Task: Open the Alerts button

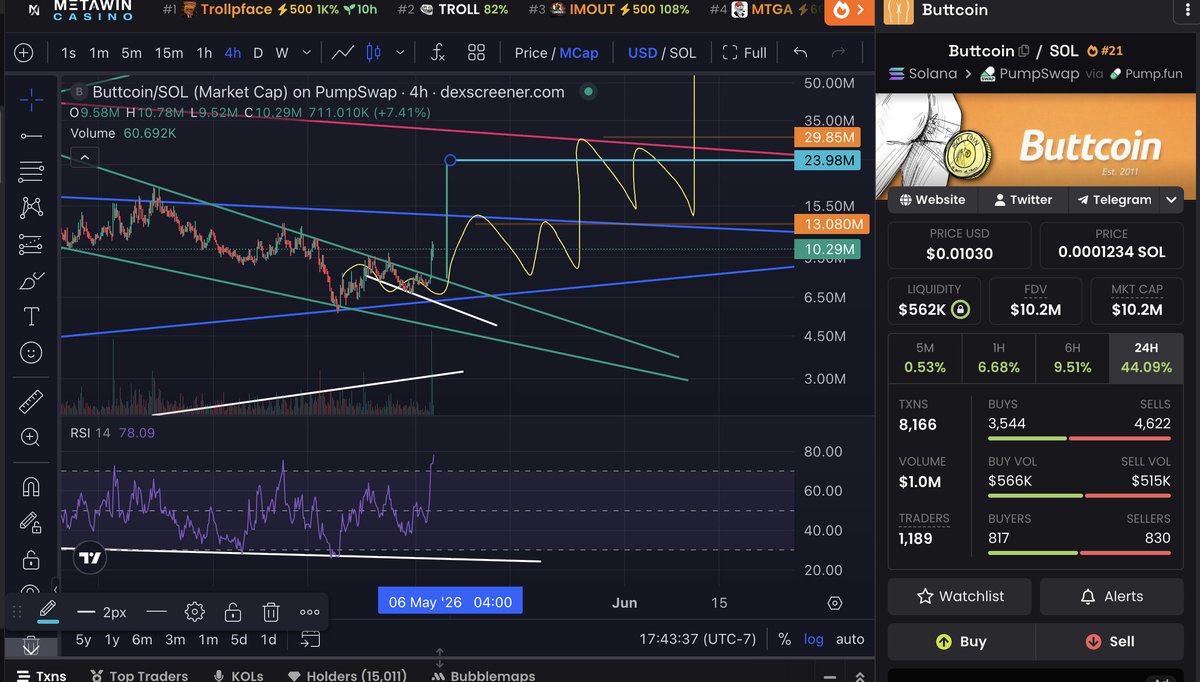Action: [x=1111, y=596]
